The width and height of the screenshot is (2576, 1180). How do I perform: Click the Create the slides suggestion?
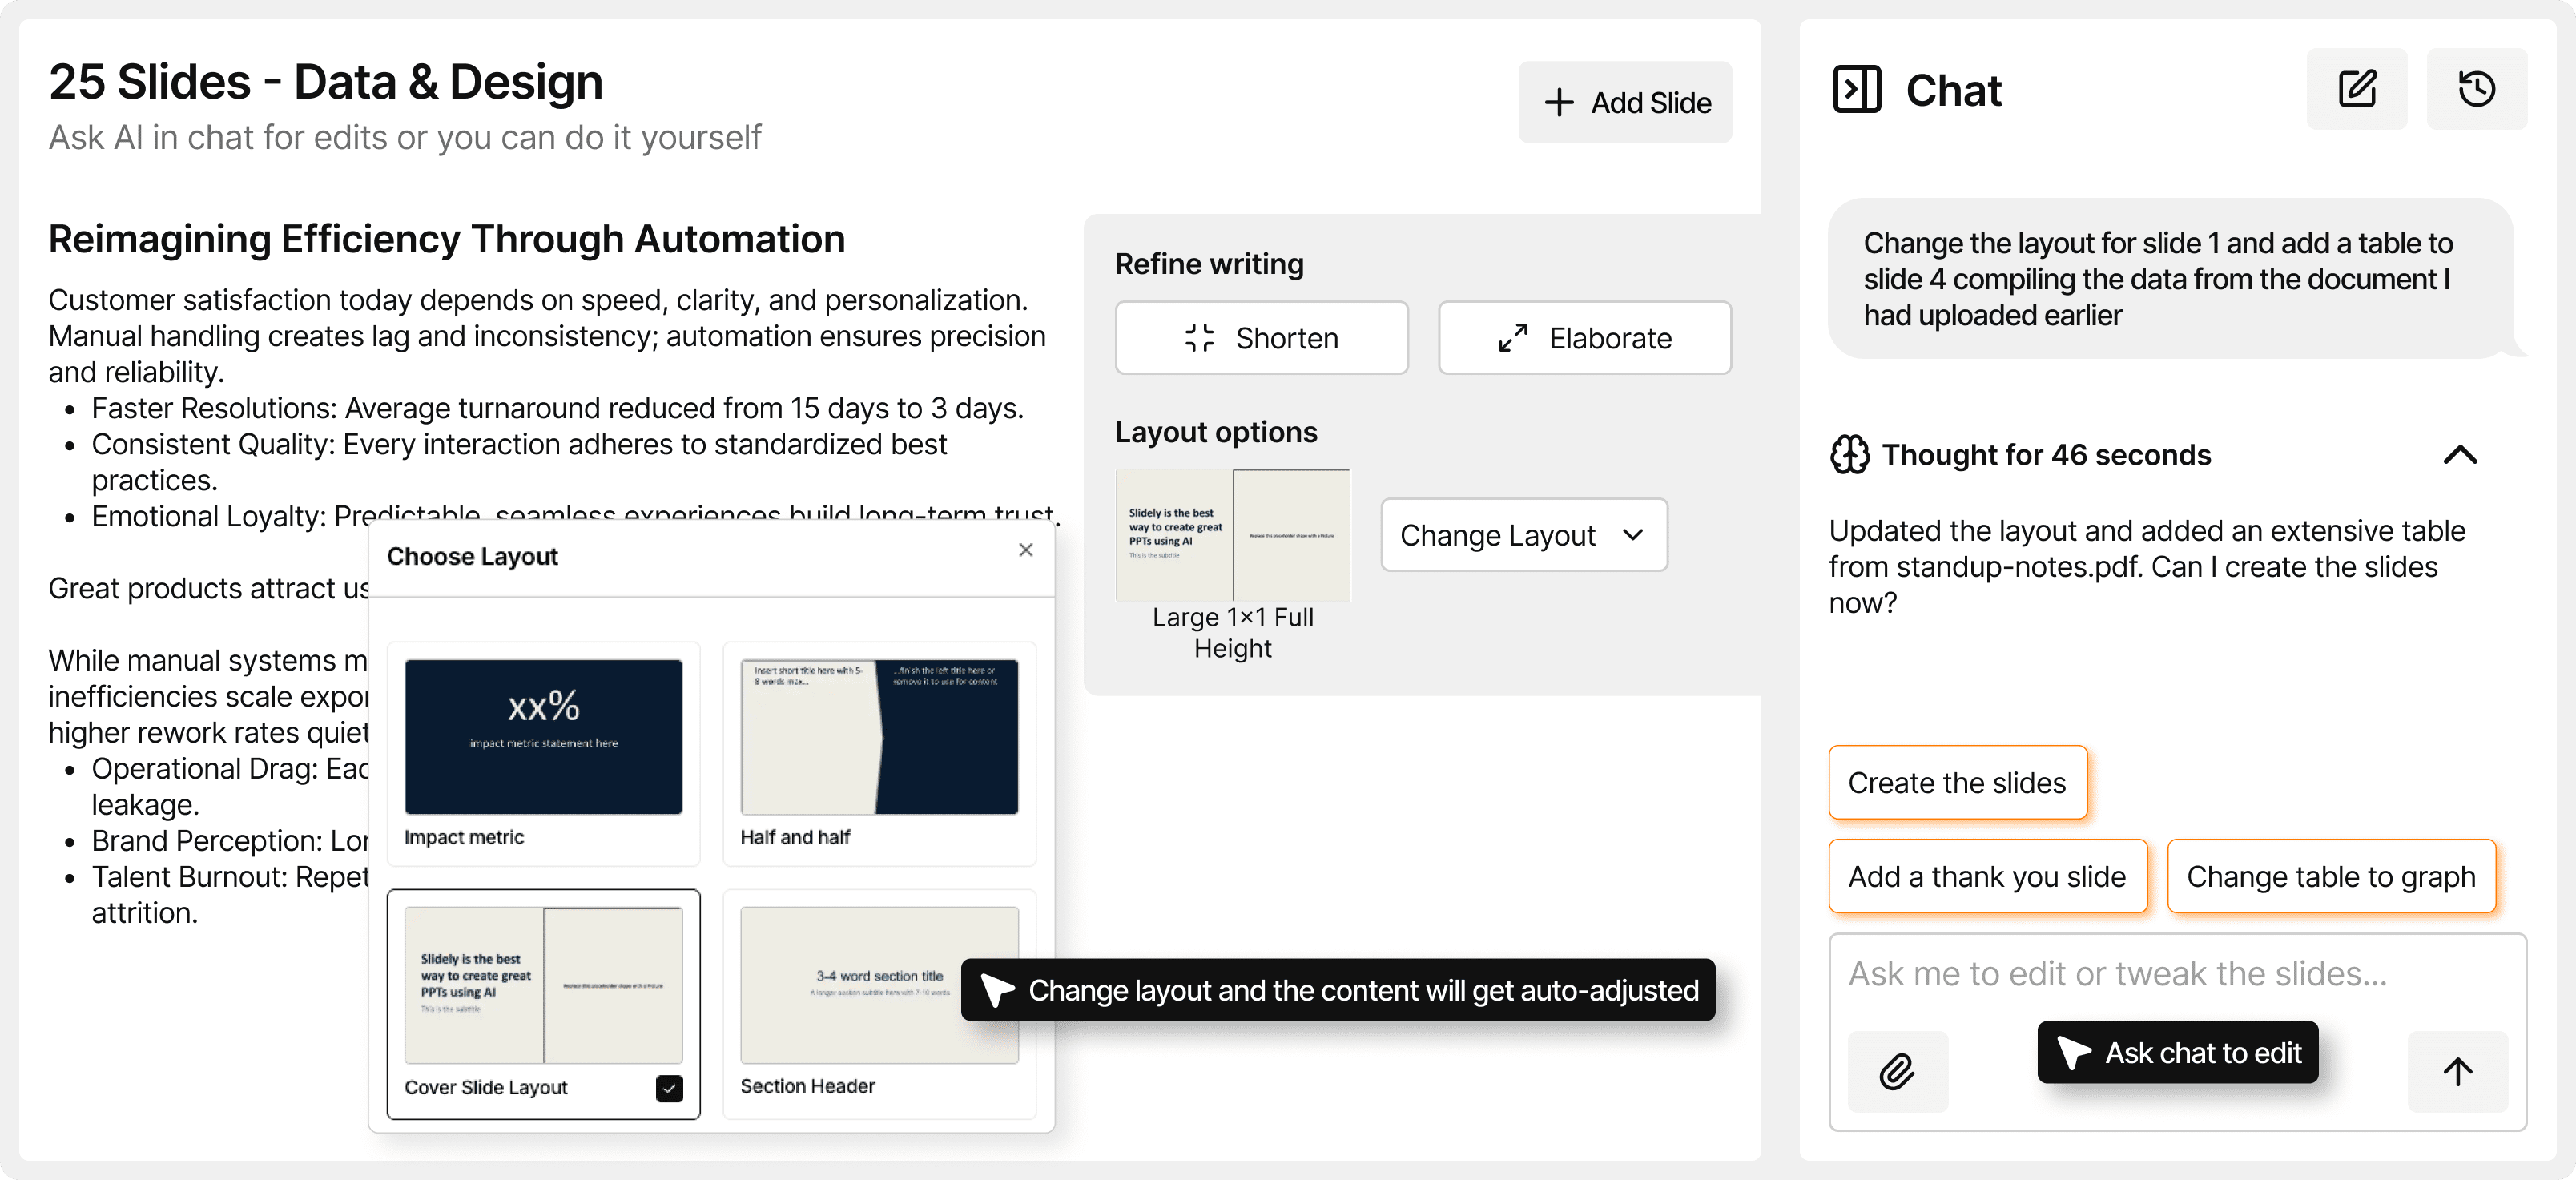pyautogui.click(x=1957, y=783)
